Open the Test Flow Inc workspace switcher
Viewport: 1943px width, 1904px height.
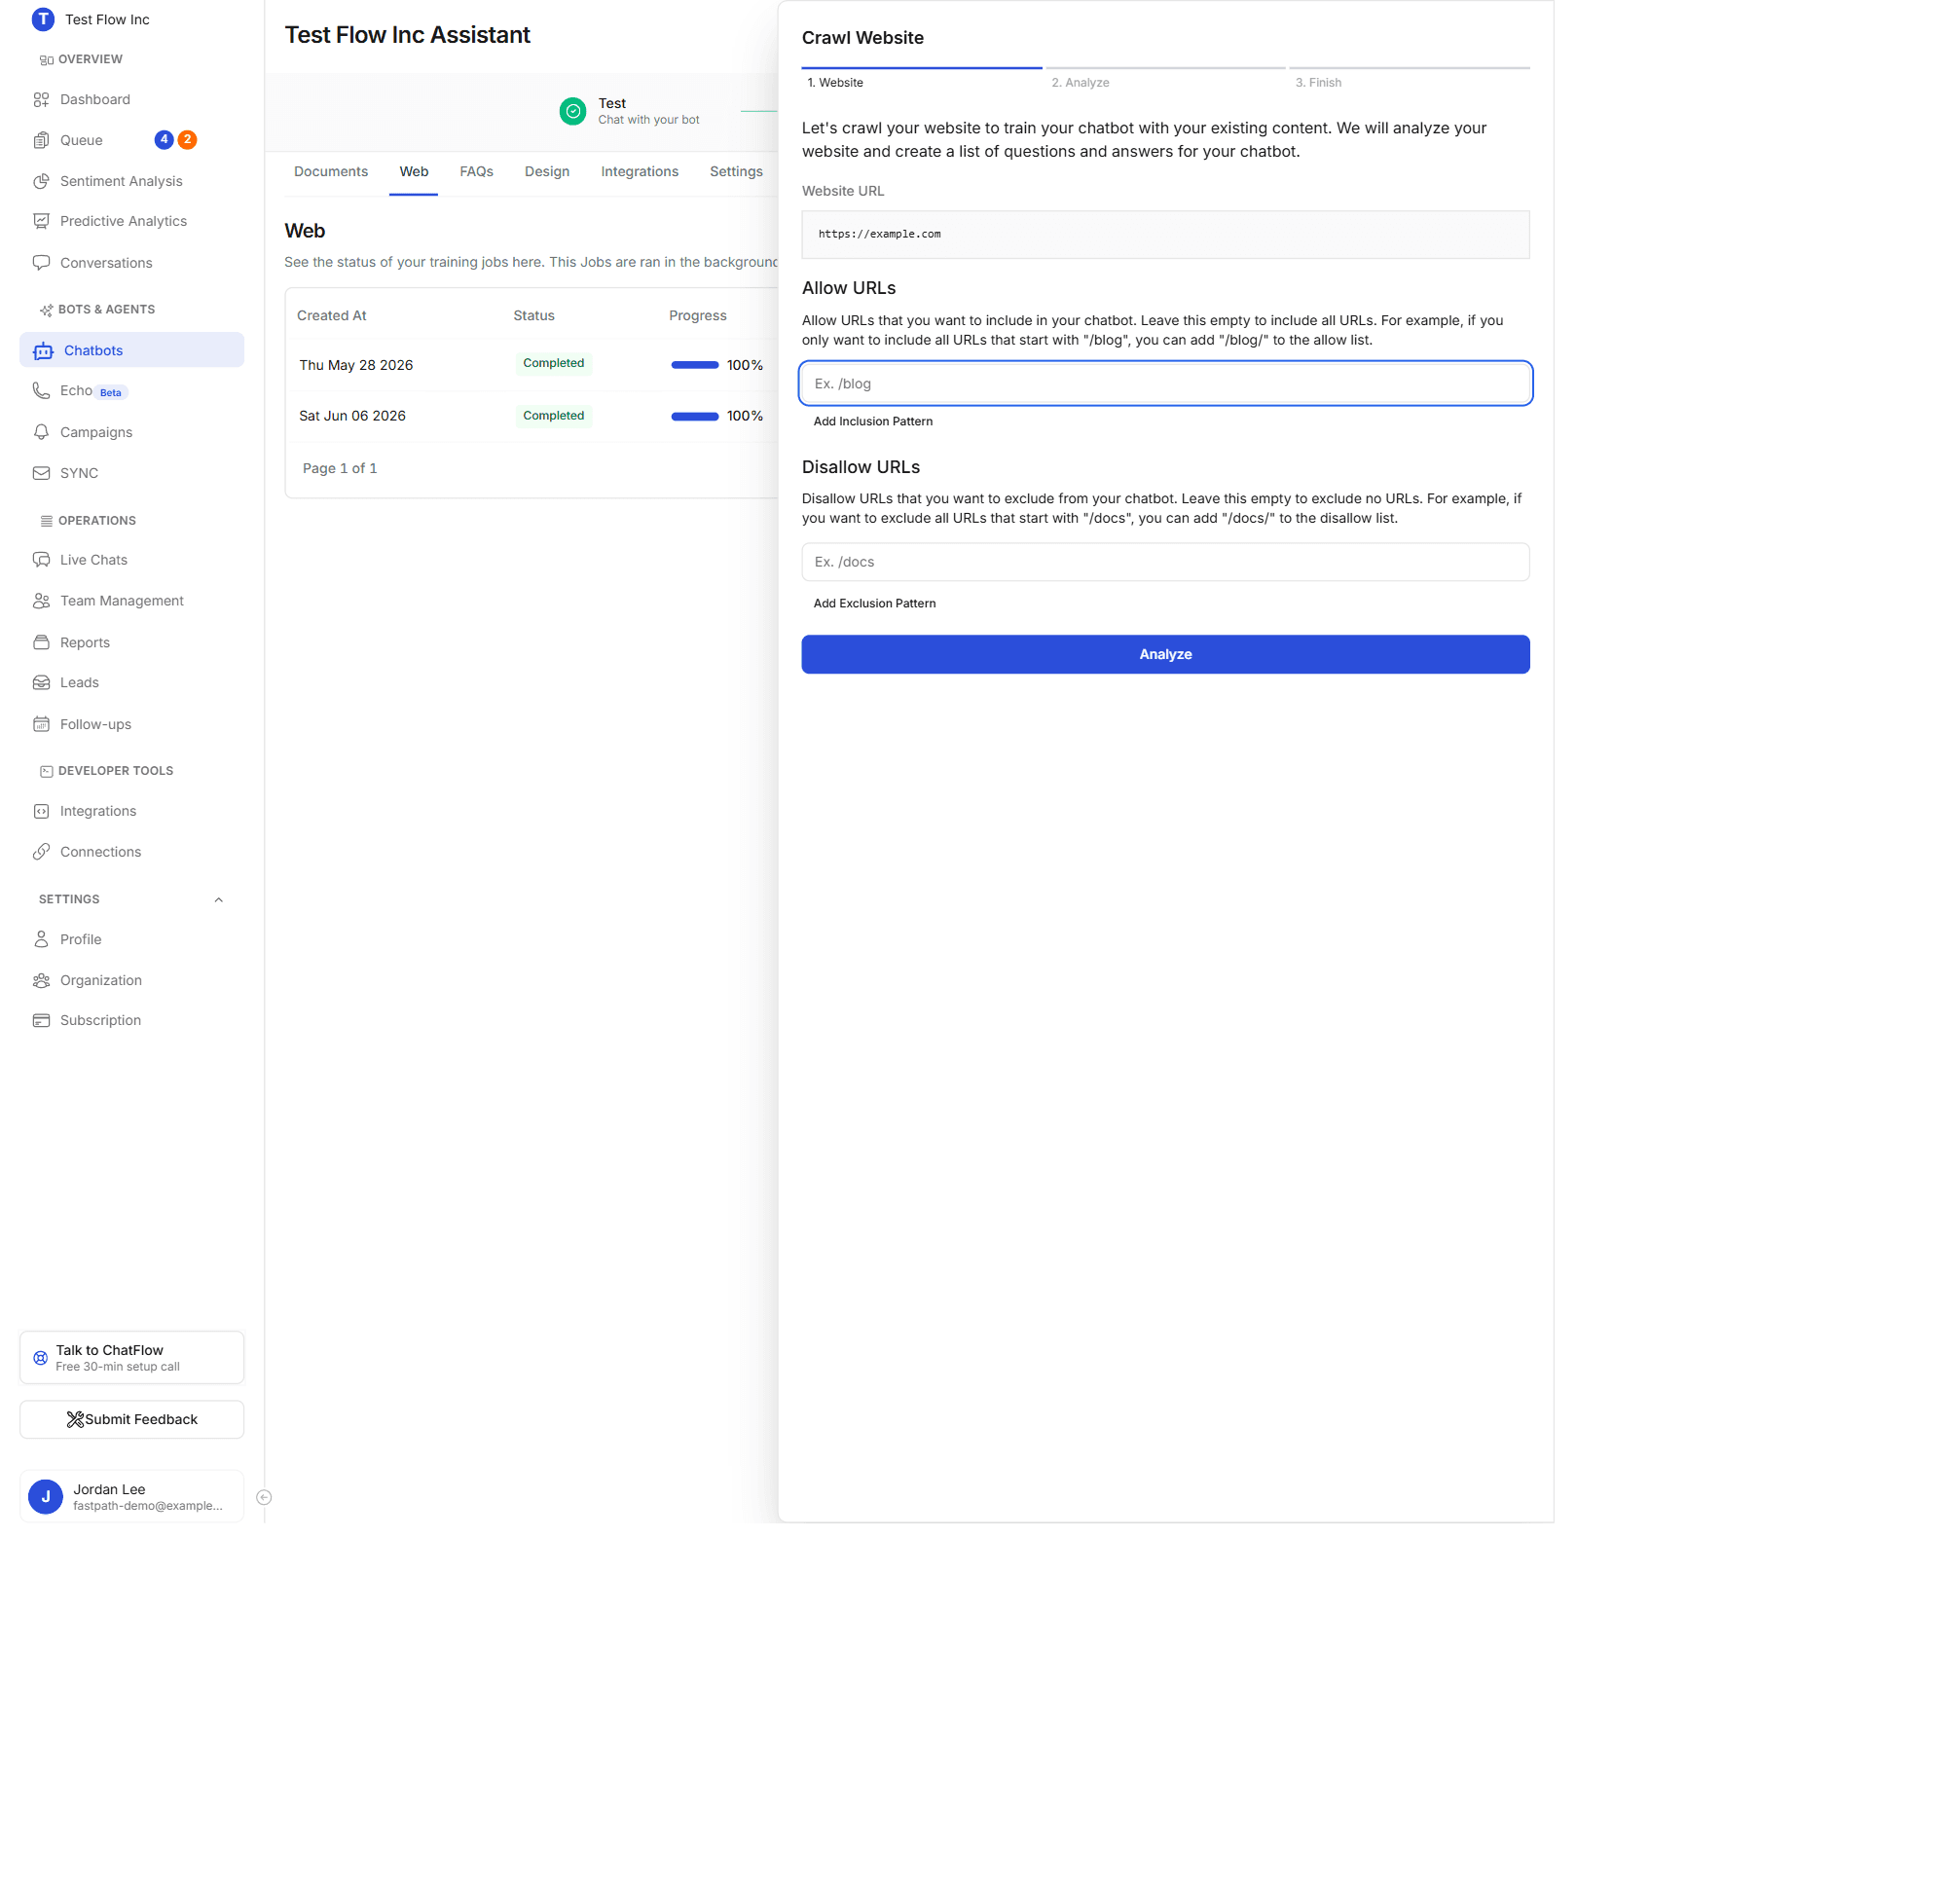click(x=91, y=19)
